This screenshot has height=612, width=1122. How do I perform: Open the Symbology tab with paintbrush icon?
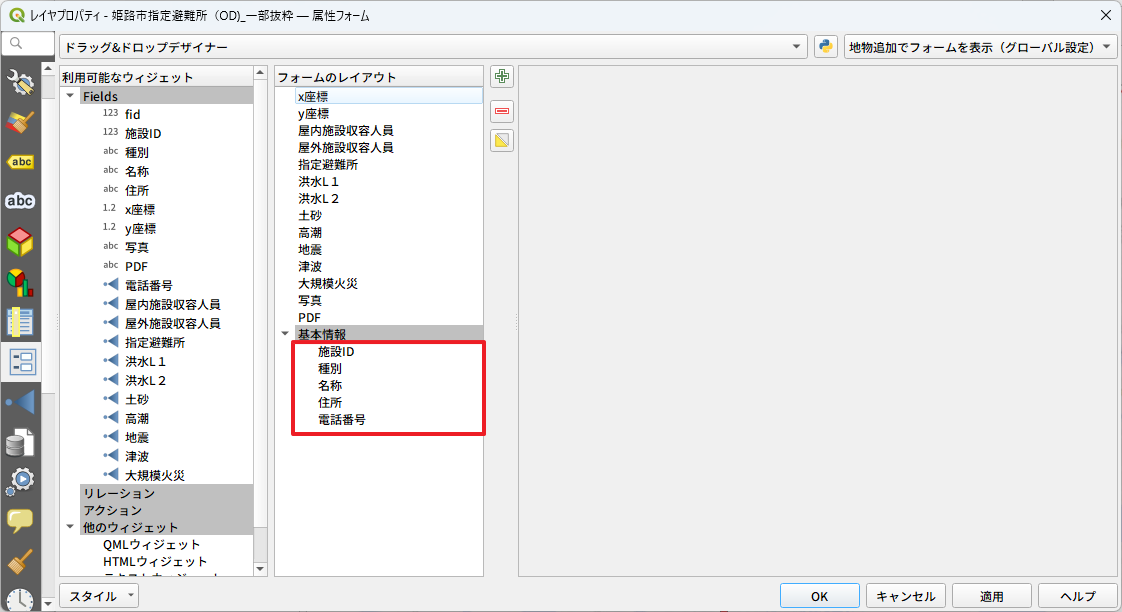pyautogui.click(x=20, y=122)
